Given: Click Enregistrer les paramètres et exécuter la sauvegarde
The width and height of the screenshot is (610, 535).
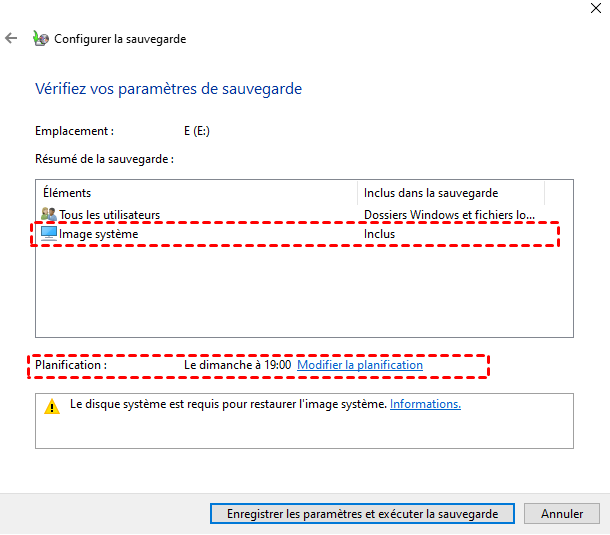Looking at the screenshot, I should coord(362,513).
